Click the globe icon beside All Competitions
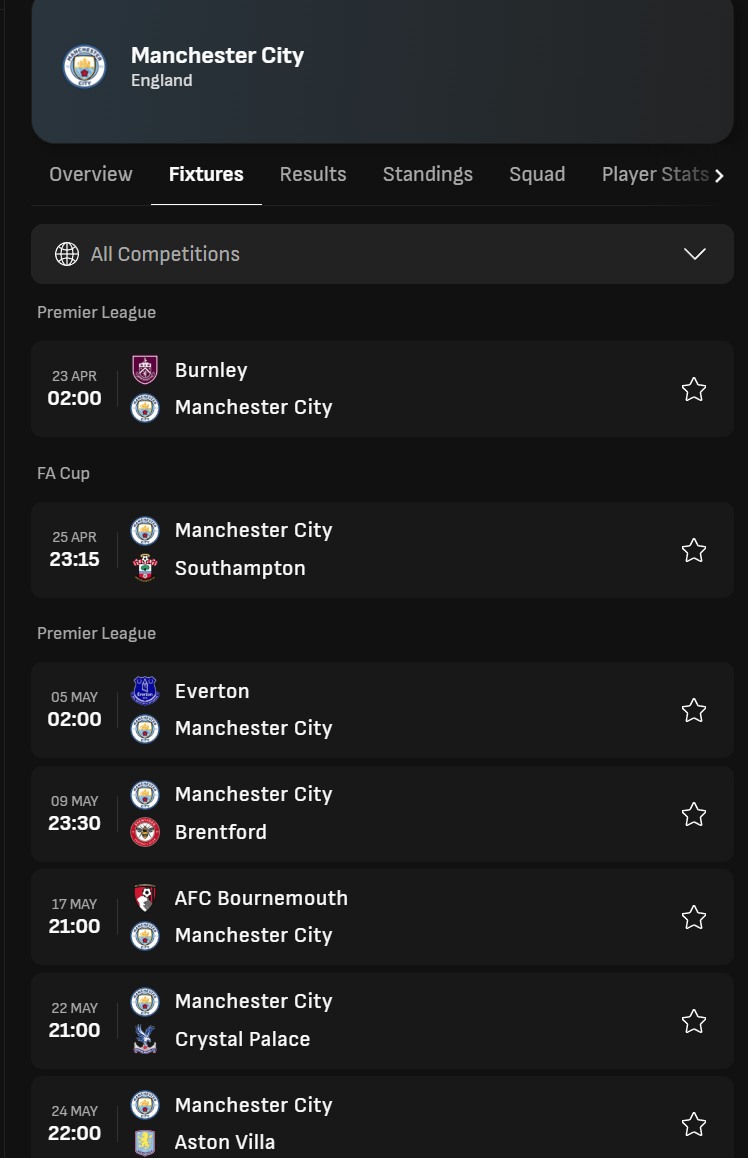The width and height of the screenshot is (748, 1158). pyautogui.click(x=67, y=254)
